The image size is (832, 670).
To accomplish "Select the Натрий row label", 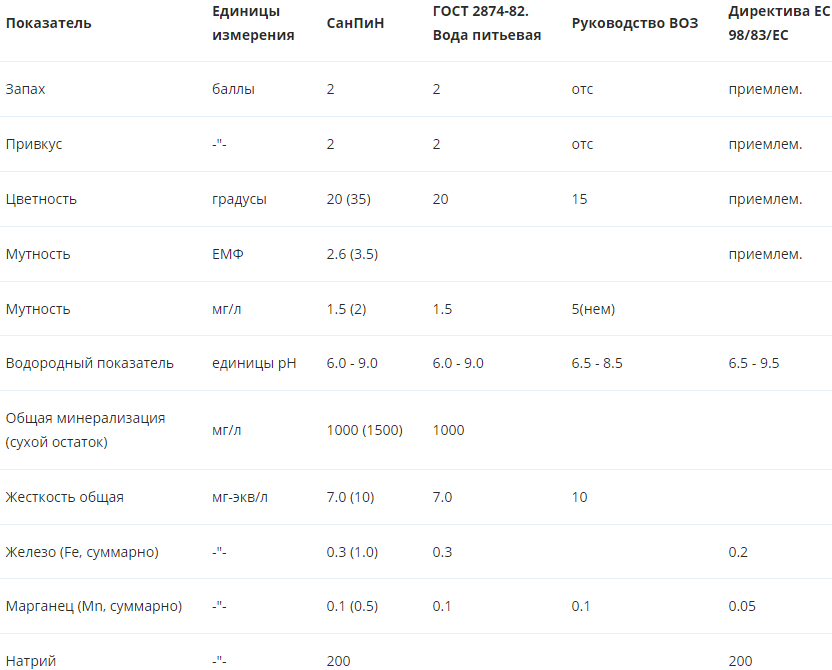I will click(31, 662).
